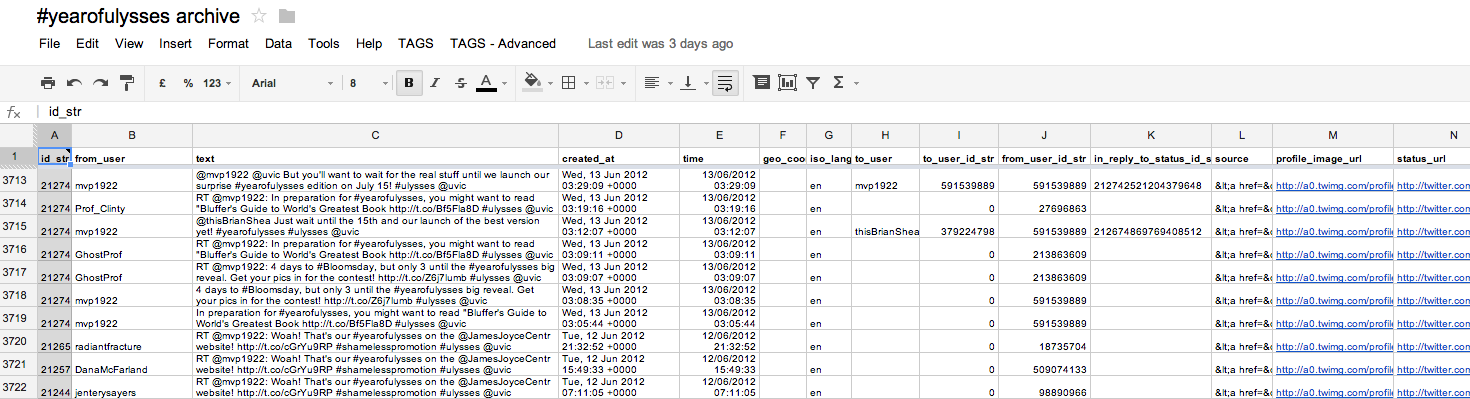Toggle wrap text button
This screenshot has height=399, width=1470.
(x=725, y=83)
